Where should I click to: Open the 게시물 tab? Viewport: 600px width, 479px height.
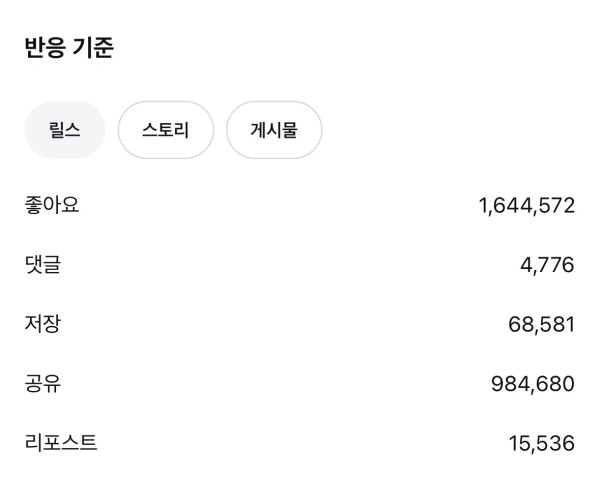(273, 130)
